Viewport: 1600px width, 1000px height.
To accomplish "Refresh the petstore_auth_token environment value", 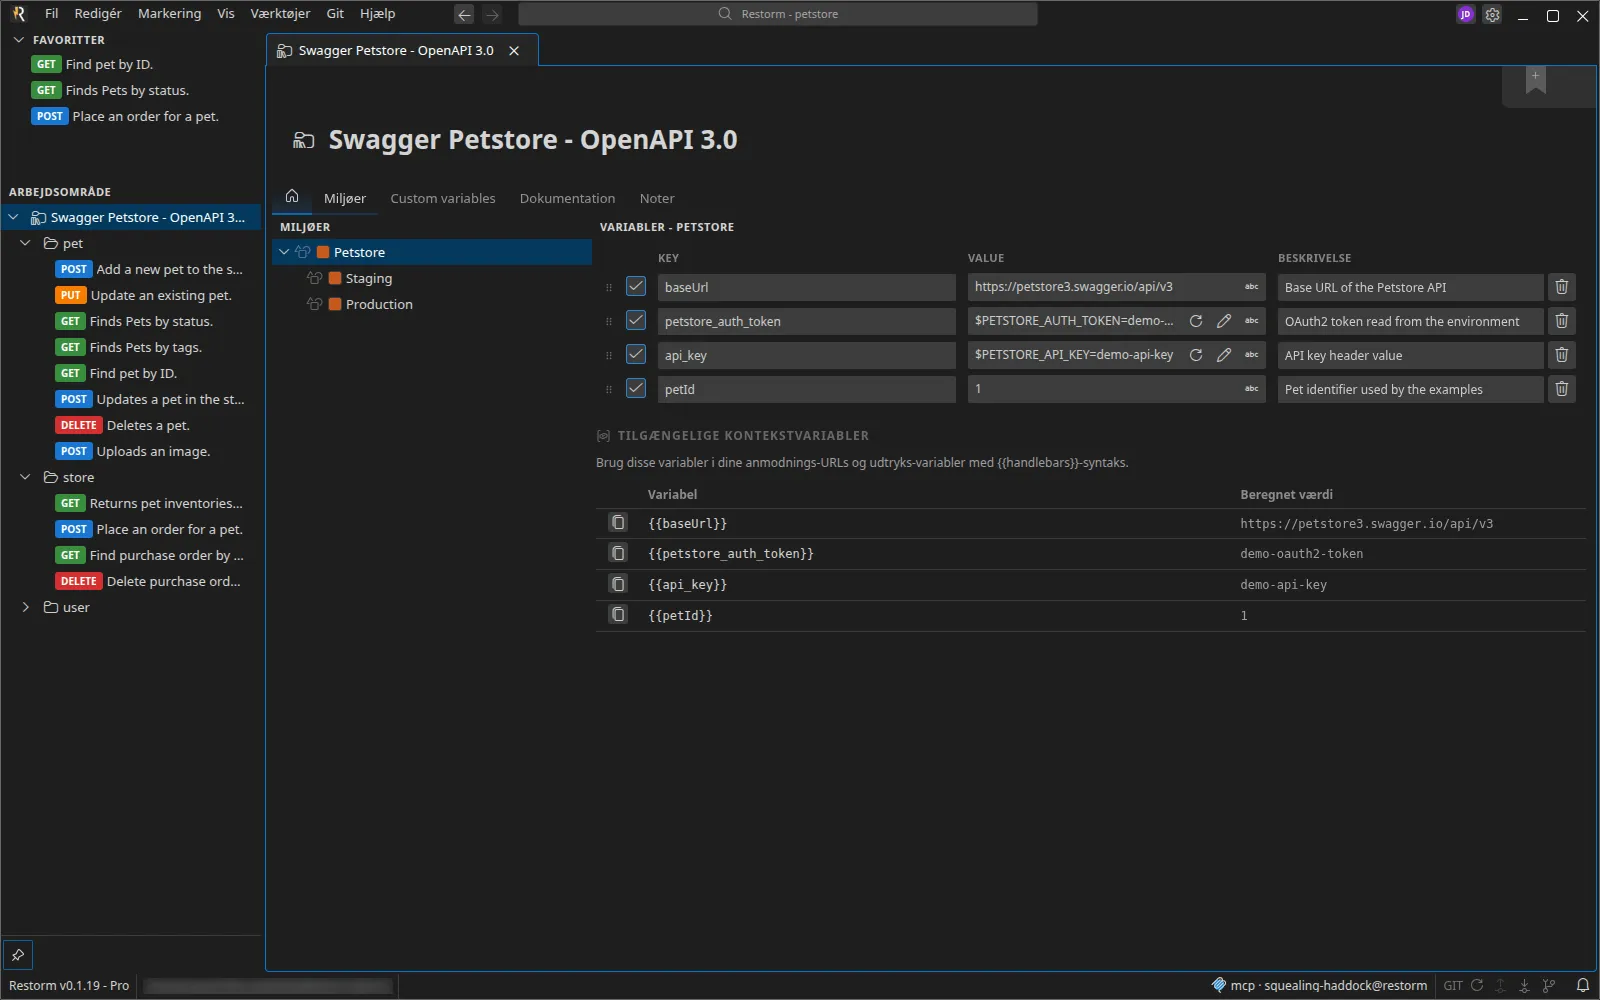I will [1195, 321].
